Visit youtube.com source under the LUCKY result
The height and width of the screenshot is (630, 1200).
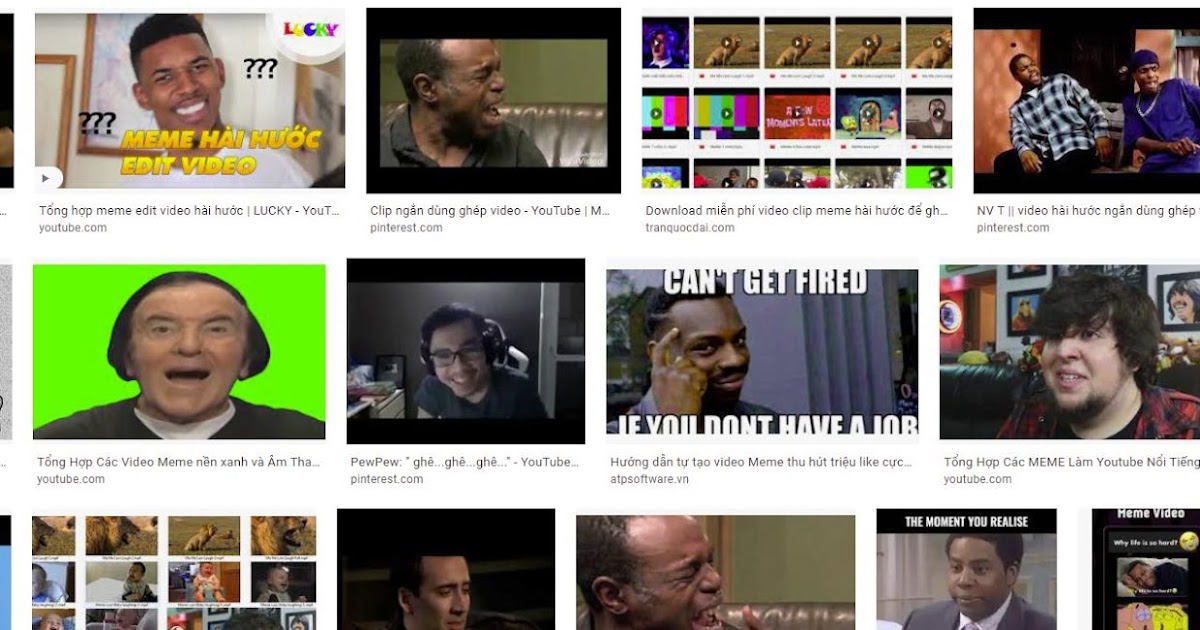click(x=73, y=227)
